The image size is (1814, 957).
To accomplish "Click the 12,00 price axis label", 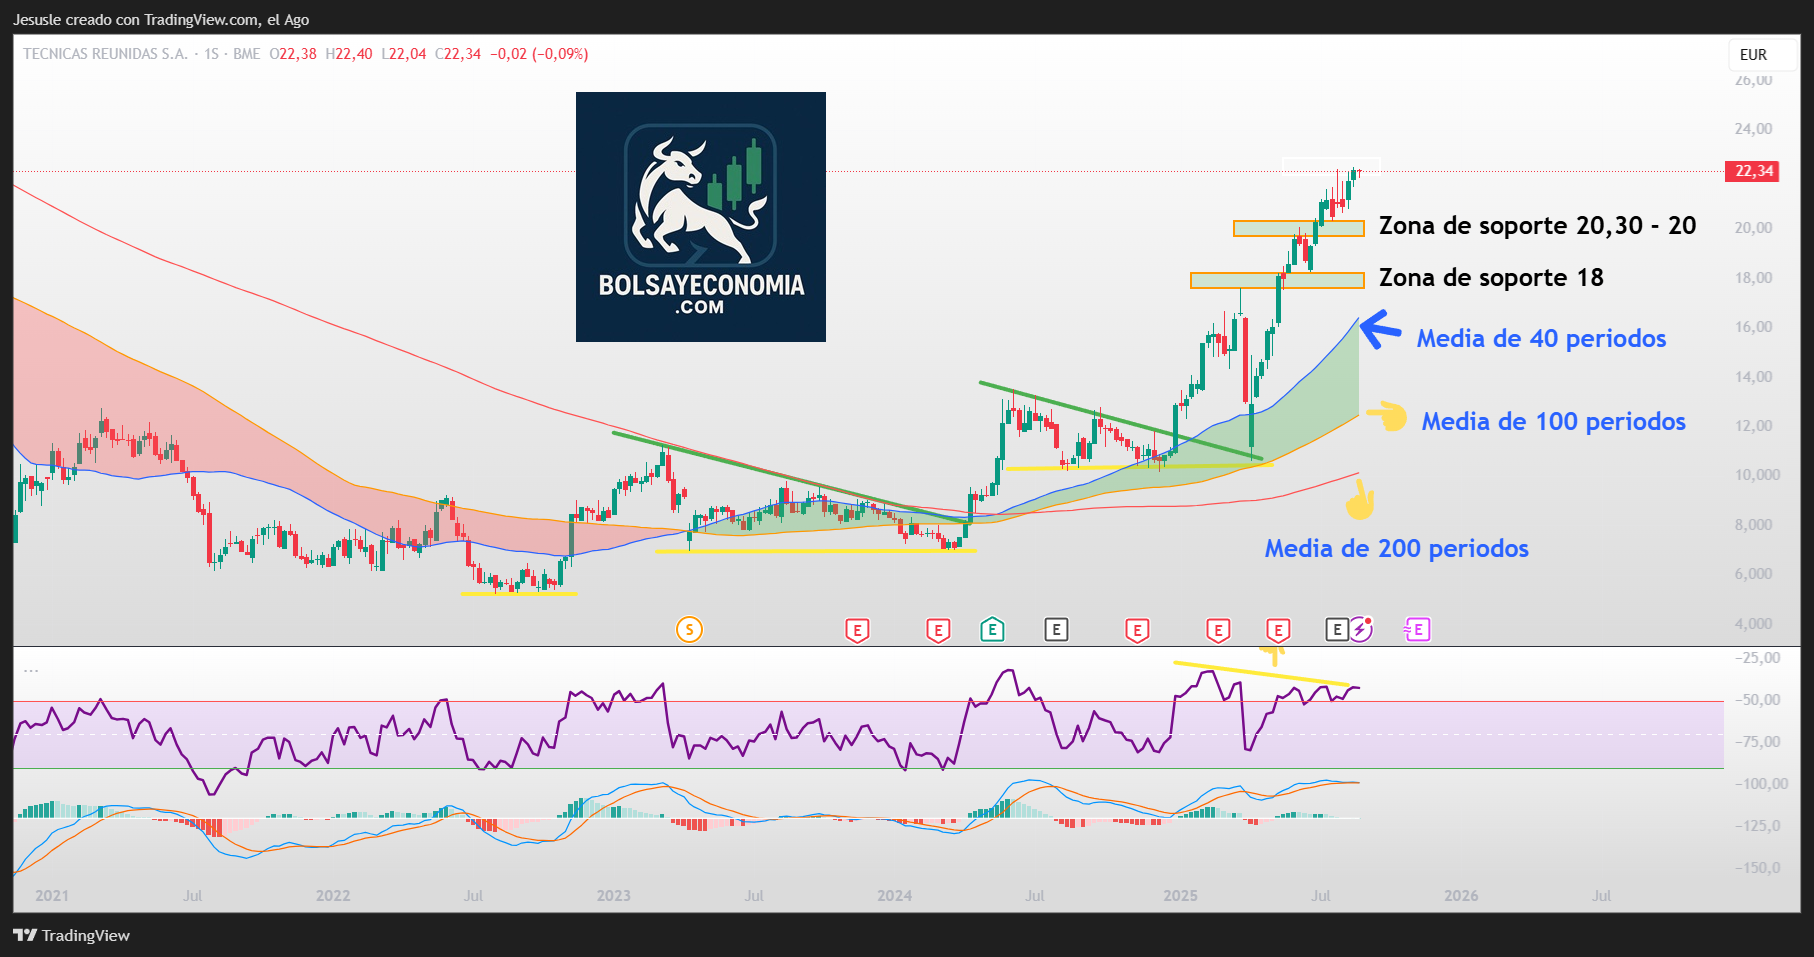I will pos(1753,426).
